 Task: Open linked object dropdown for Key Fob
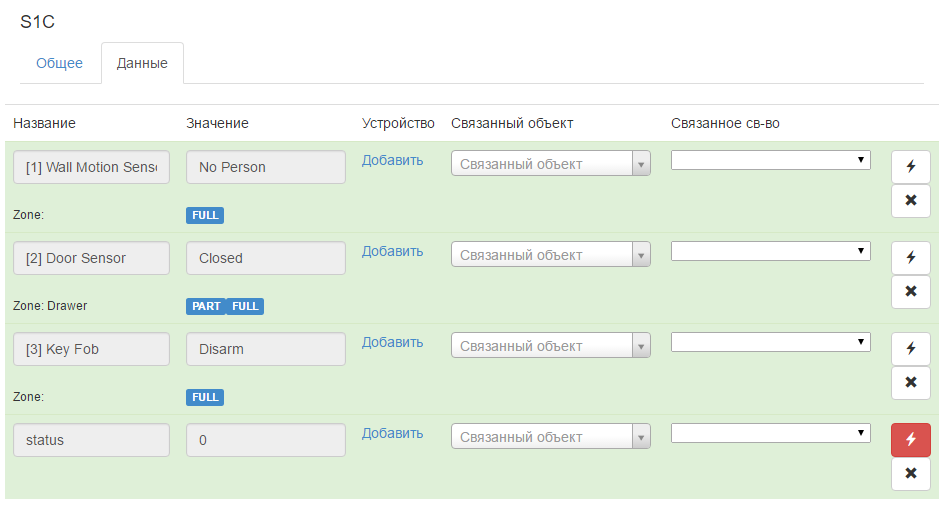[x=551, y=346]
